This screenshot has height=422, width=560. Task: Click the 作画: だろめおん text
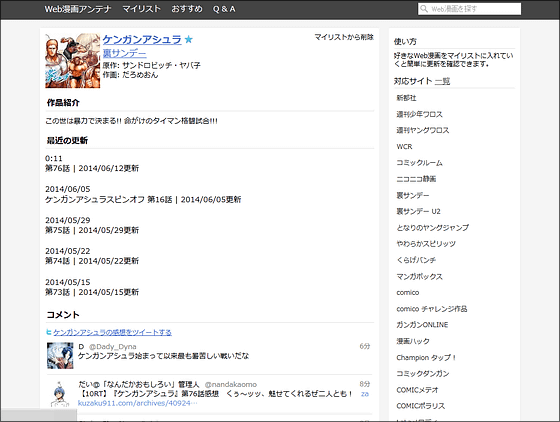pos(130,75)
